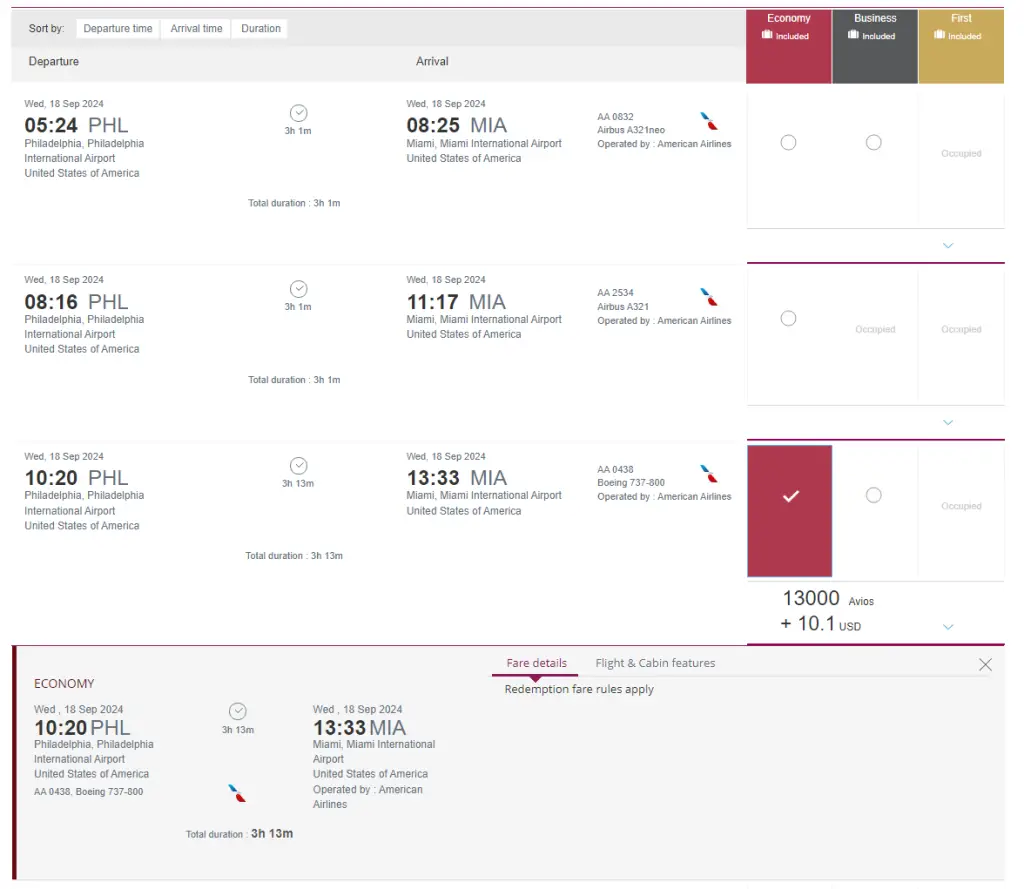Expand fare details for the 05:24 flight

point(948,246)
